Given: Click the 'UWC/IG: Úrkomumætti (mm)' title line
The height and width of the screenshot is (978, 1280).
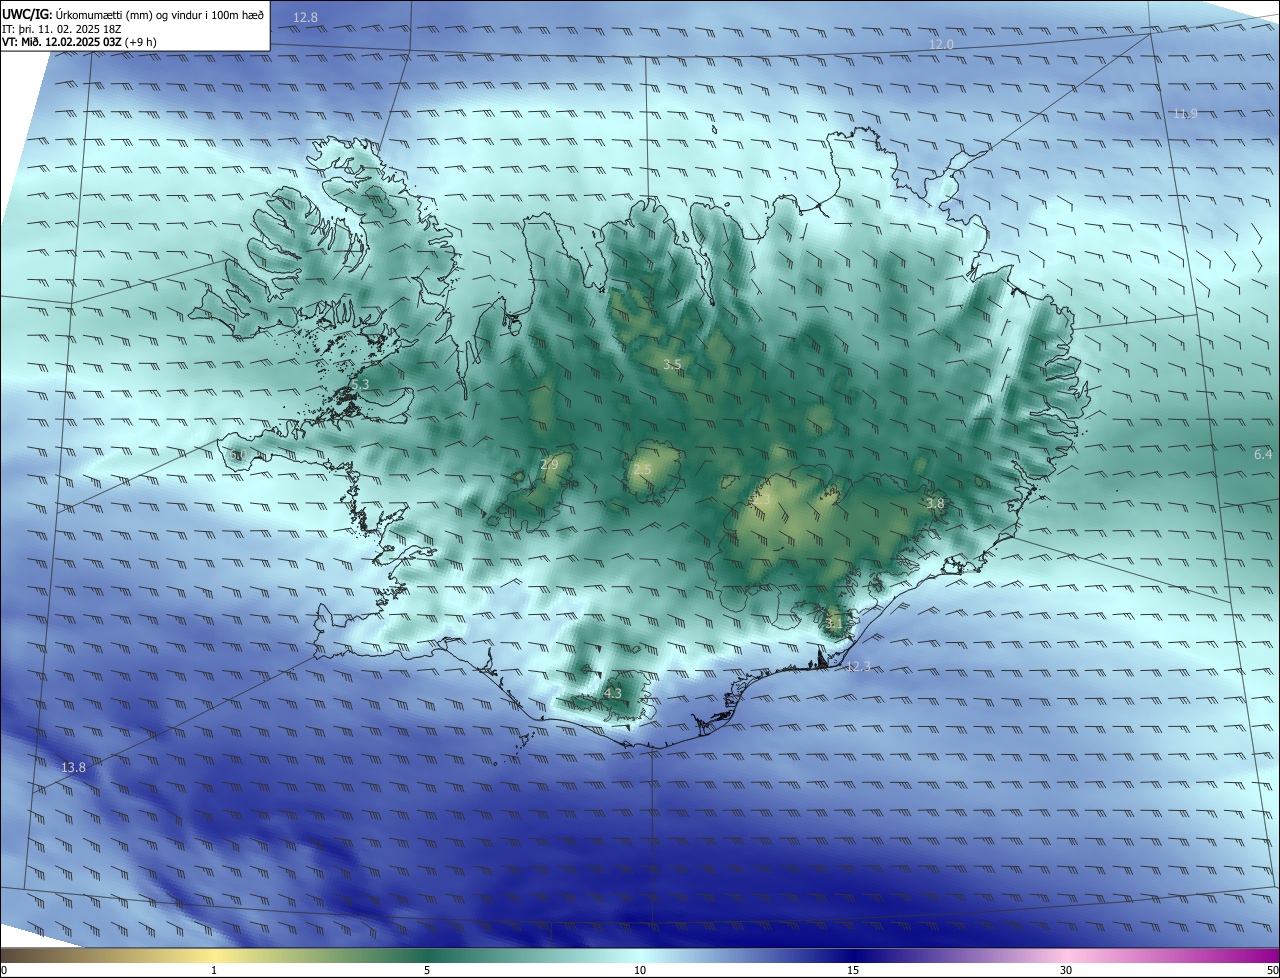Looking at the screenshot, I should (x=133, y=14).
